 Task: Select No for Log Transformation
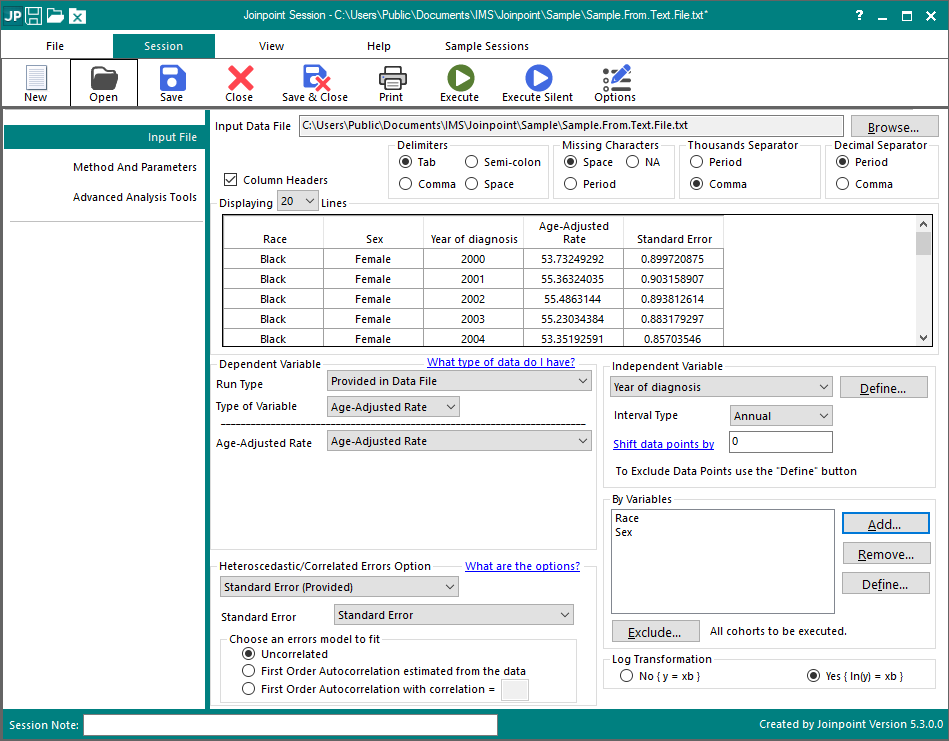(x=626, y=676)
